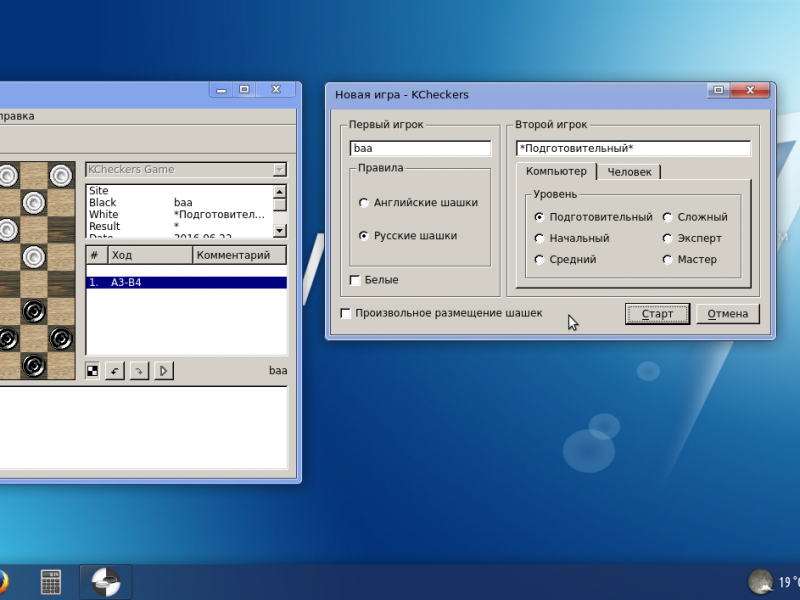Open the weather icon in the system tray
The image size is (800, 600).
[760, 582]
